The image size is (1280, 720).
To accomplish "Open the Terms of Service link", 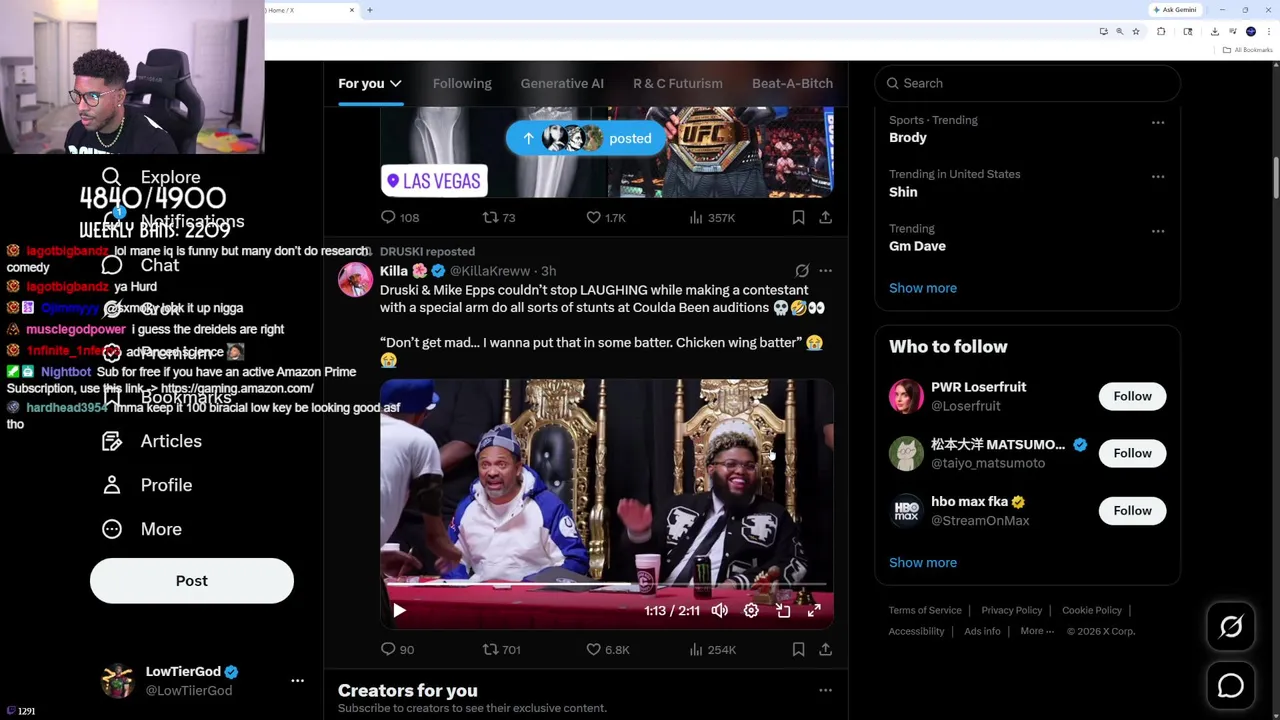I will point(925,610).
